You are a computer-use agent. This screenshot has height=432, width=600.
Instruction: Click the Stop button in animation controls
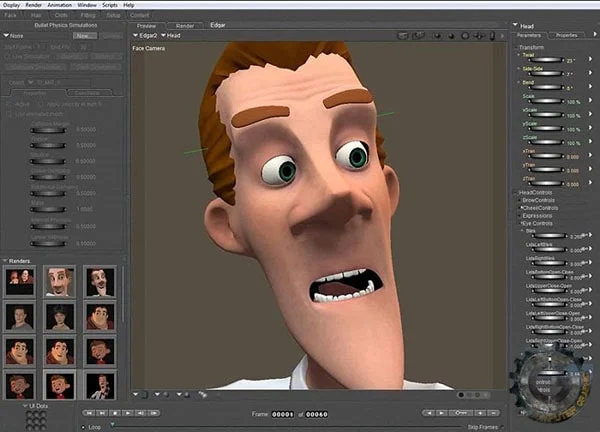115,413
